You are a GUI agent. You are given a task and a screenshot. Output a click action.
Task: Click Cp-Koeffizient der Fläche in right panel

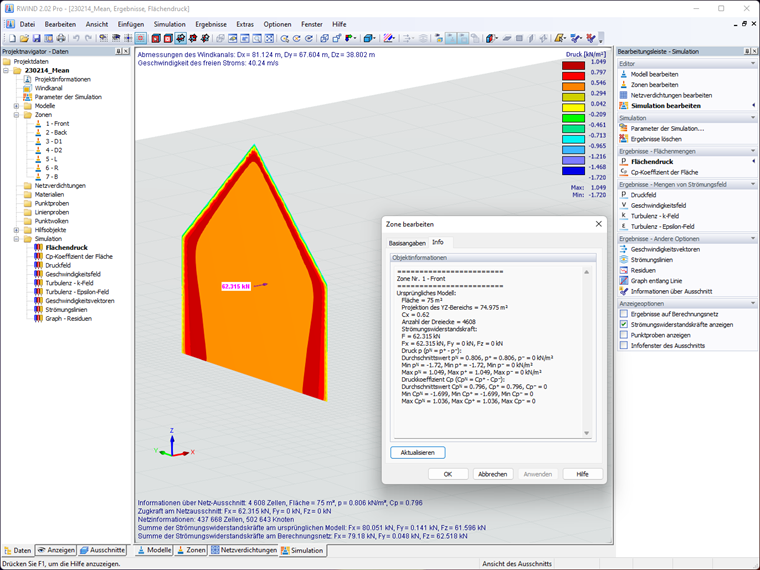pyautogui.click(x=664, y=172)
